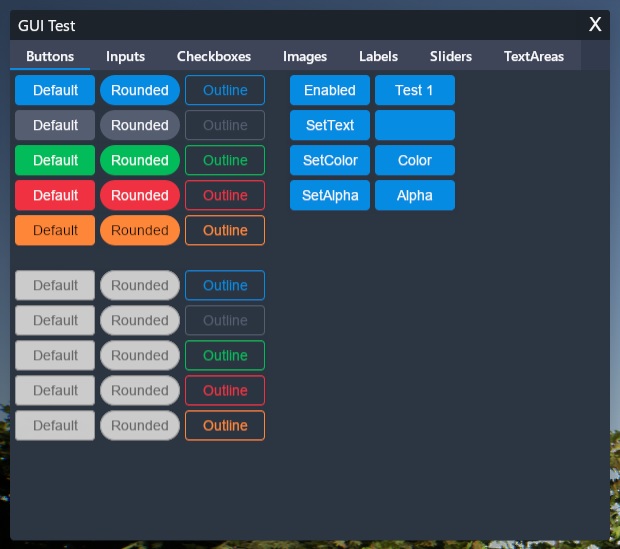The image size is (620, 549).
Task: Open the Images tab
Action: pyautogui.click(x=304, y=56)
